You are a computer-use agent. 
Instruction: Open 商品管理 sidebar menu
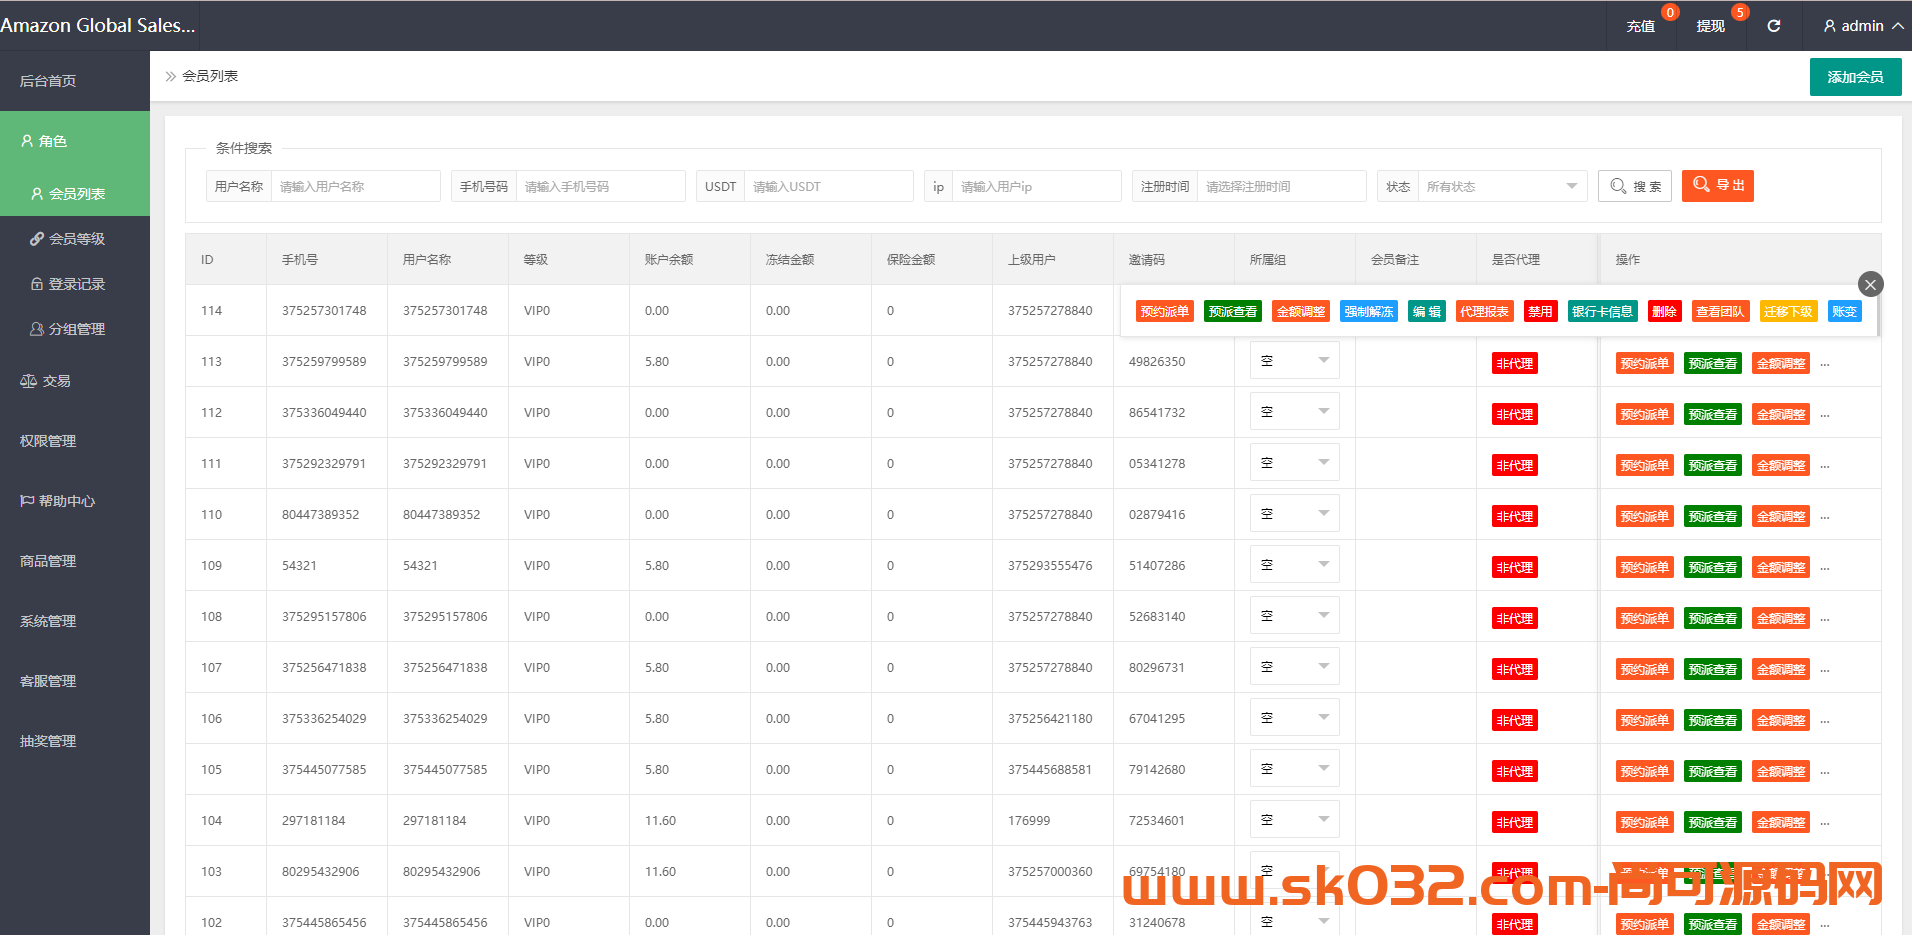pos(75,561)
